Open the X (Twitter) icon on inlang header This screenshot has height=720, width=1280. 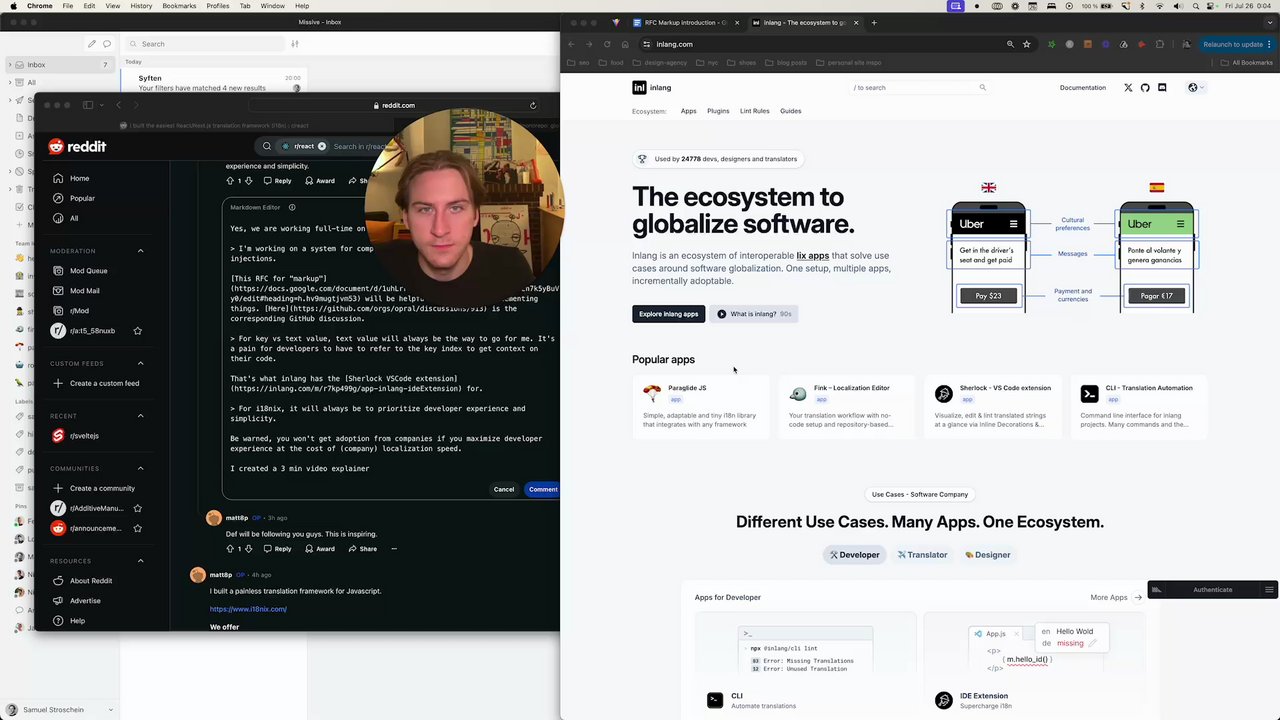coord(1128,88)
